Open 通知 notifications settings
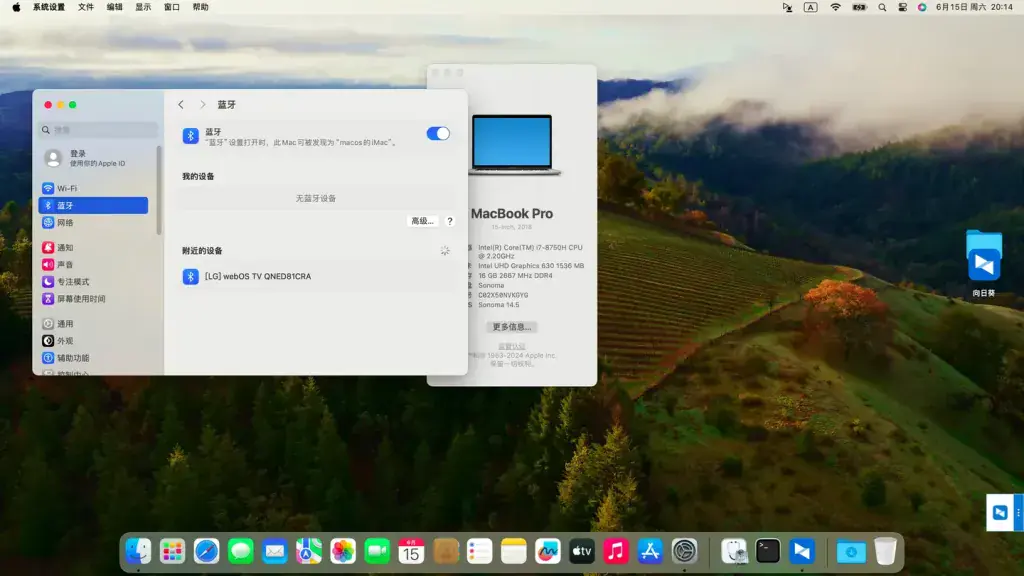1024x576 pixels. pos(93,248)
